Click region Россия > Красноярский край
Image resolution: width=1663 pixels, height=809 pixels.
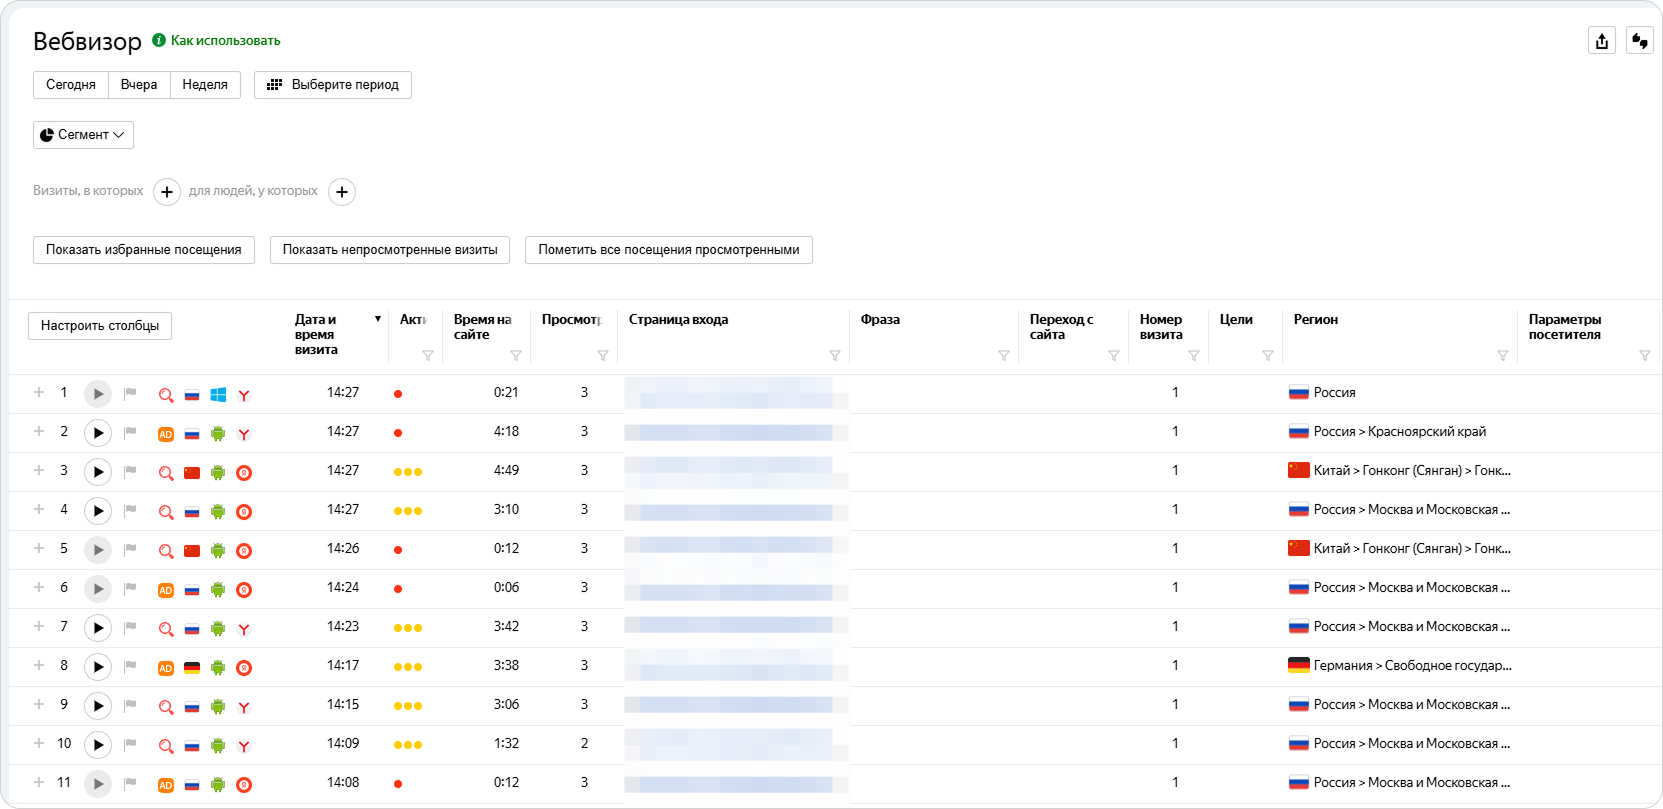(1400, 432)
